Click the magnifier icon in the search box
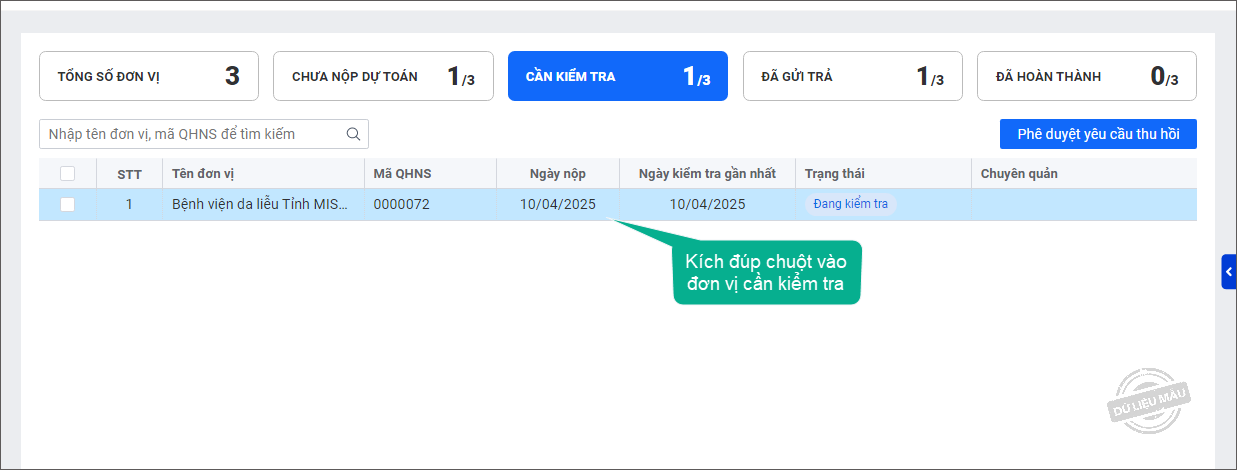This screenshot has height=470, width=1237. tap(353, 134)
